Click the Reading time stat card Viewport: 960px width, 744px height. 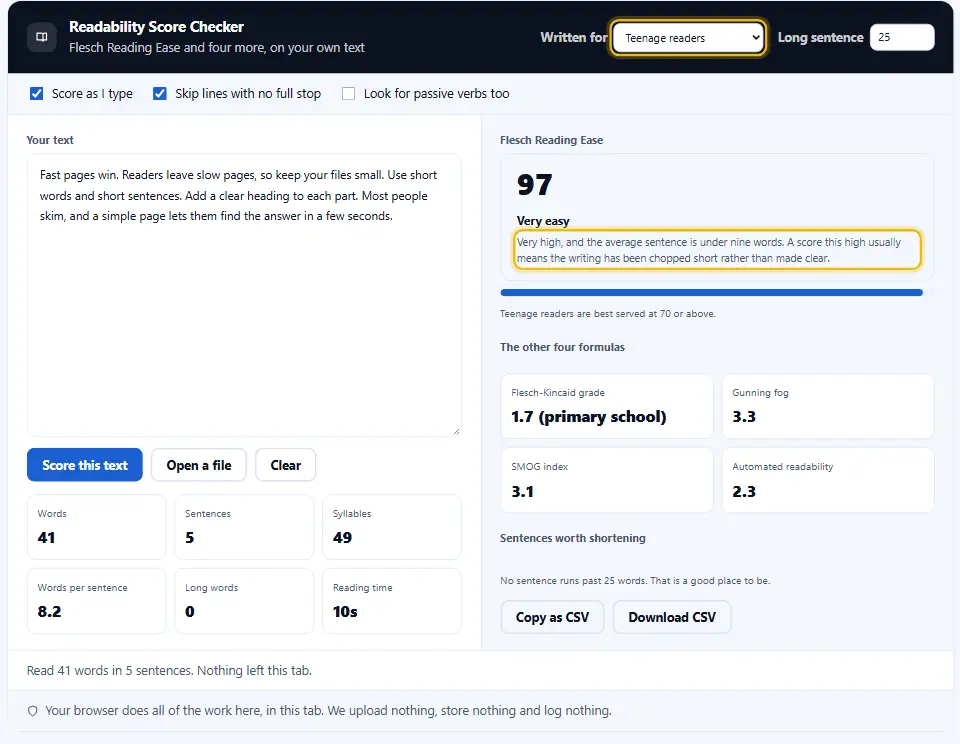click(x=392, y=601)
